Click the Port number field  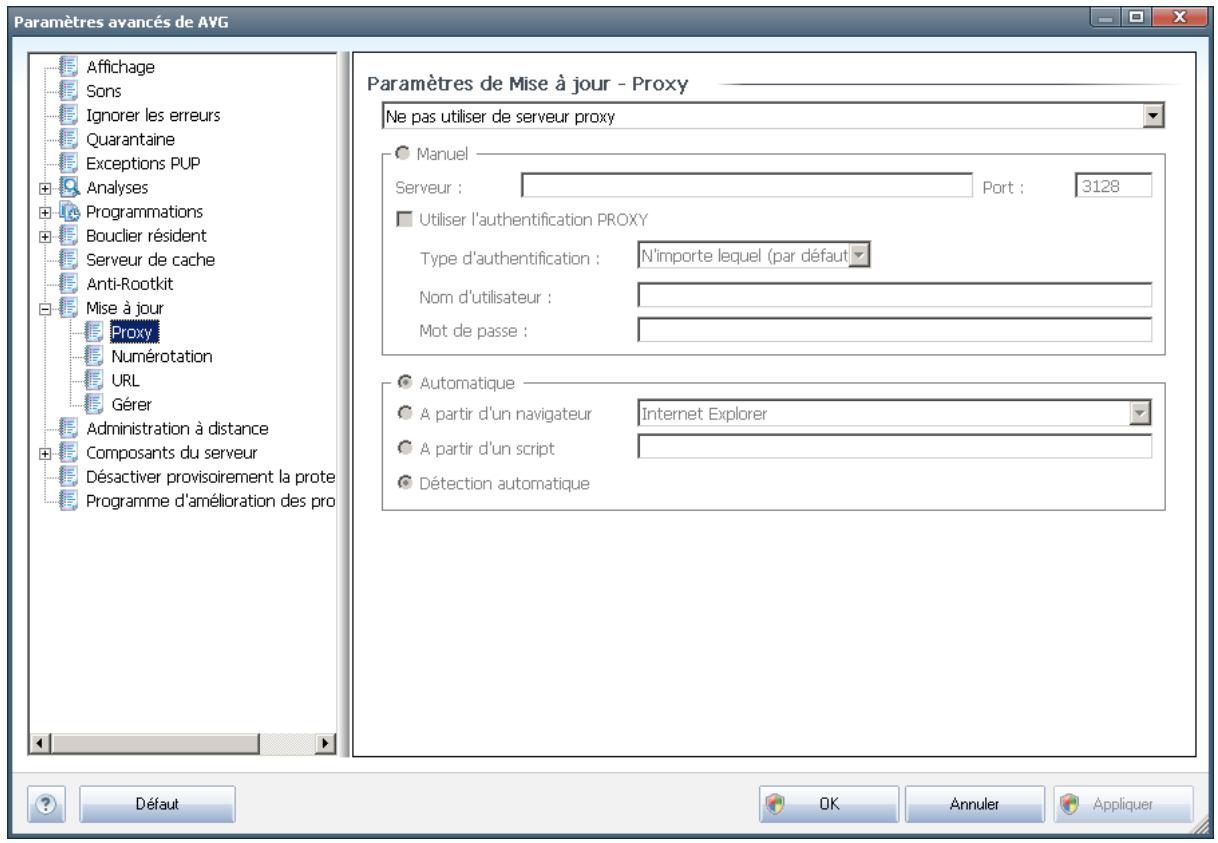coord(1113,185)
